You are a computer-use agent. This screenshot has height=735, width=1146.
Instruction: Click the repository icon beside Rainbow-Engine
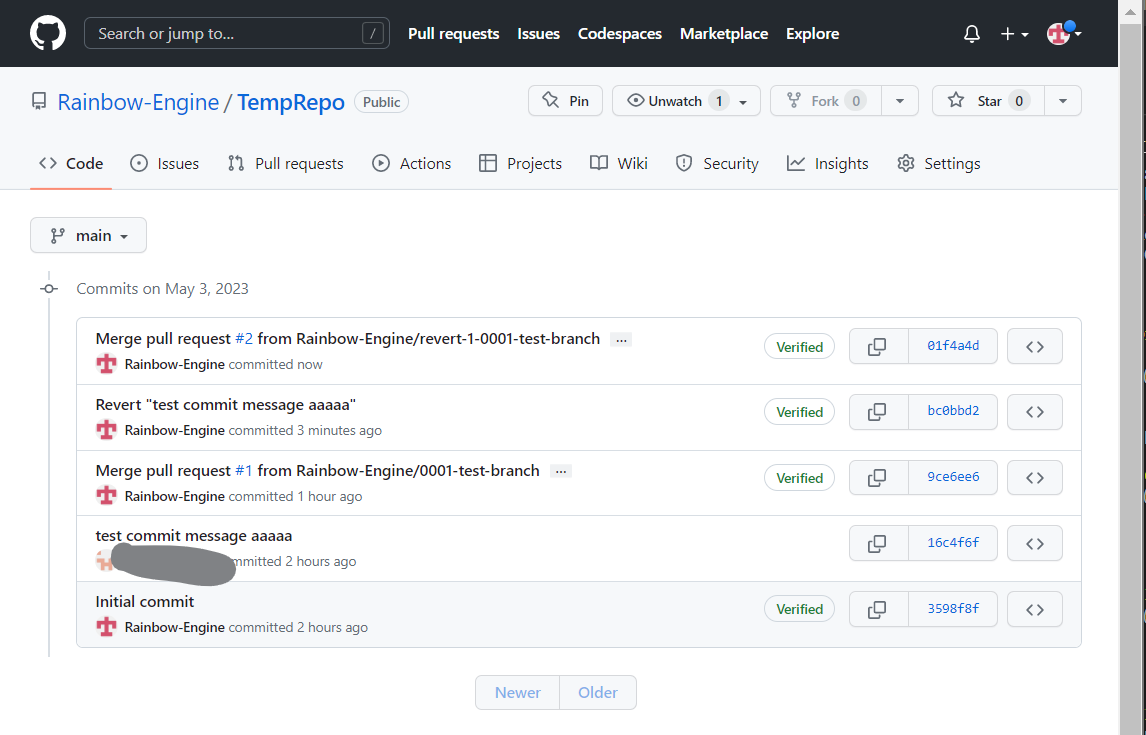pyautogui.click(x=39, y=102)
